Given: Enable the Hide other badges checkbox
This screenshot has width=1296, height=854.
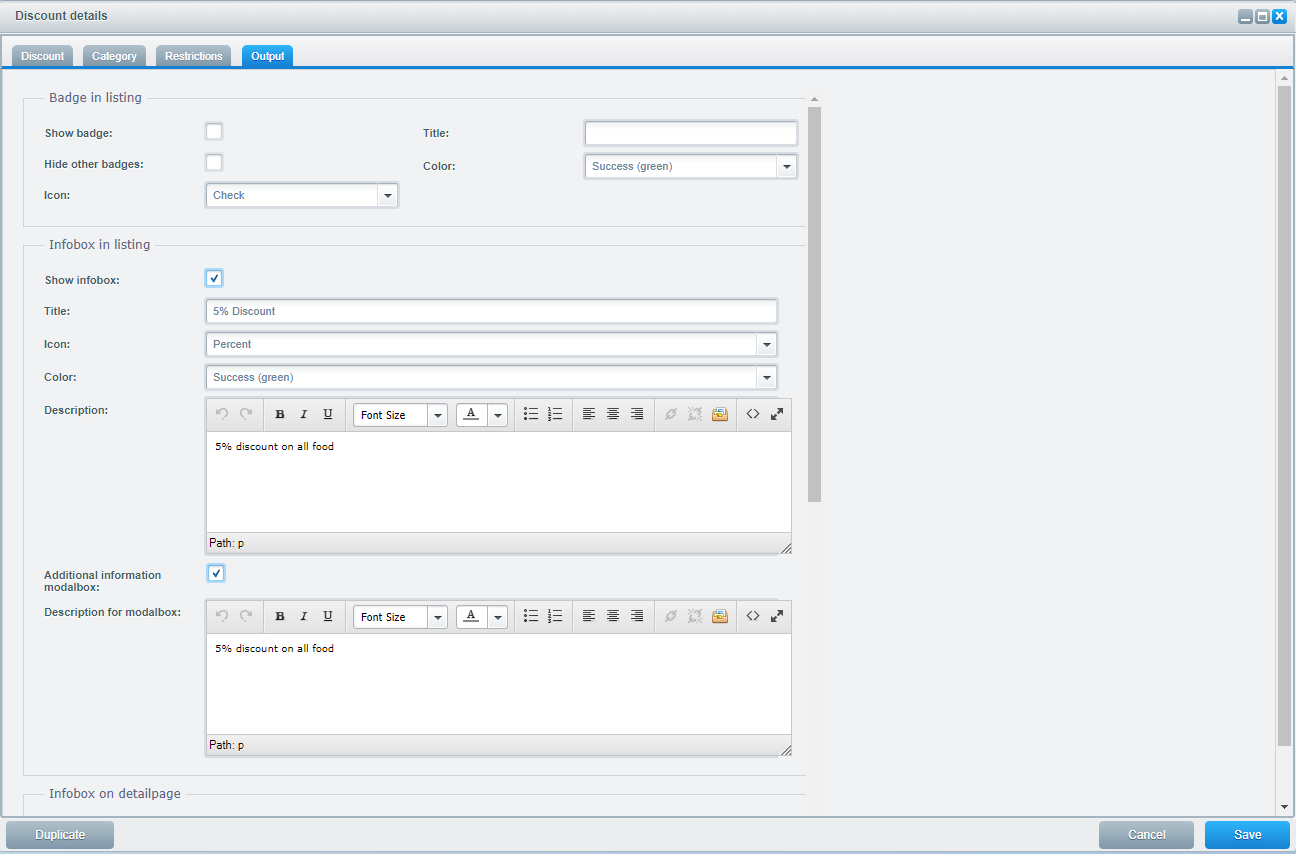Looking at the screenshot, I should 214,162.
